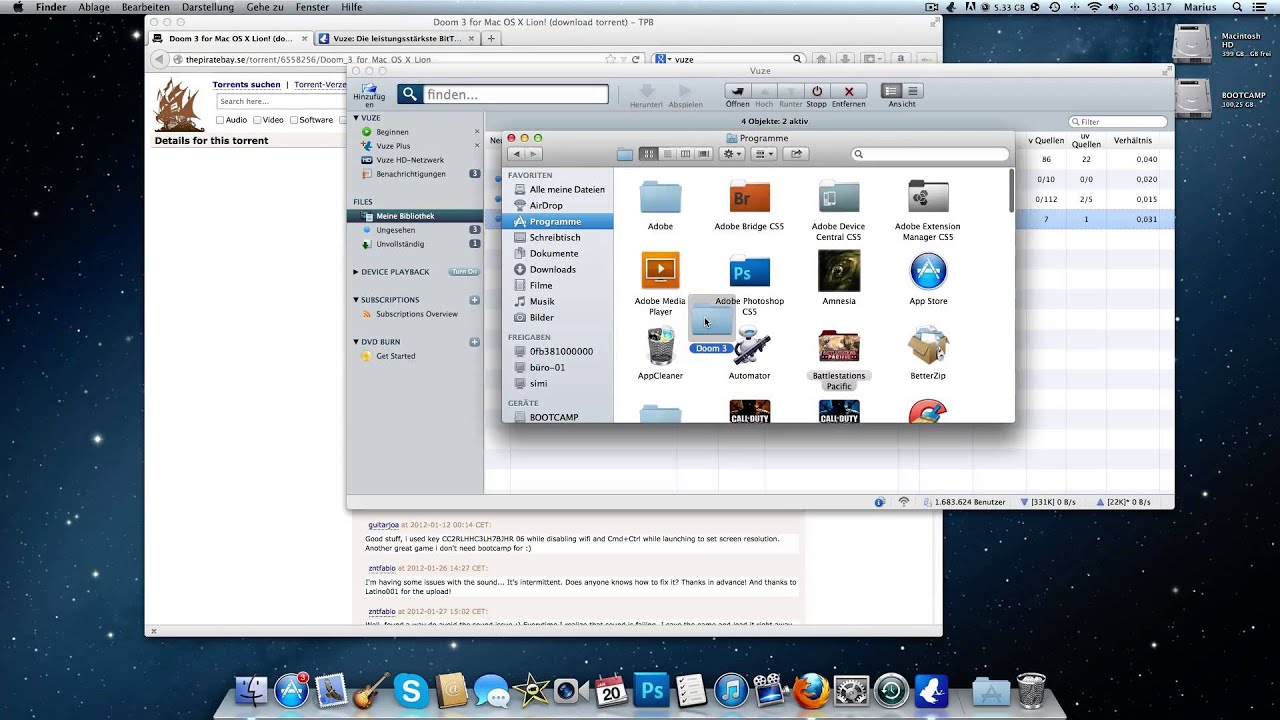The height and width of the screenshot is (720, 1280).
Task: Click plus button next to DVD BURN
Action: point(475,342)
